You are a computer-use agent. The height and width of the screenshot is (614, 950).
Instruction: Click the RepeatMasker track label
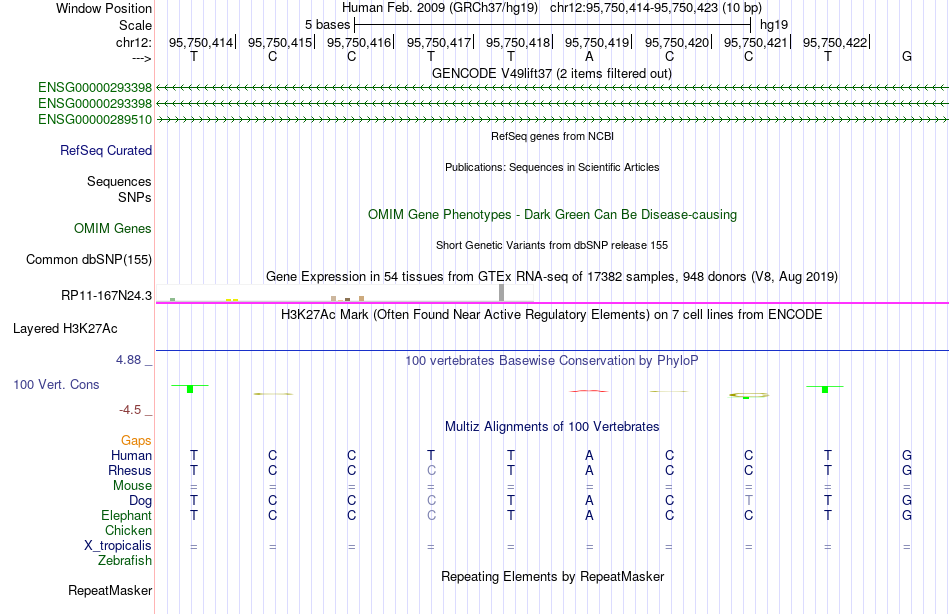coord(110,590)
